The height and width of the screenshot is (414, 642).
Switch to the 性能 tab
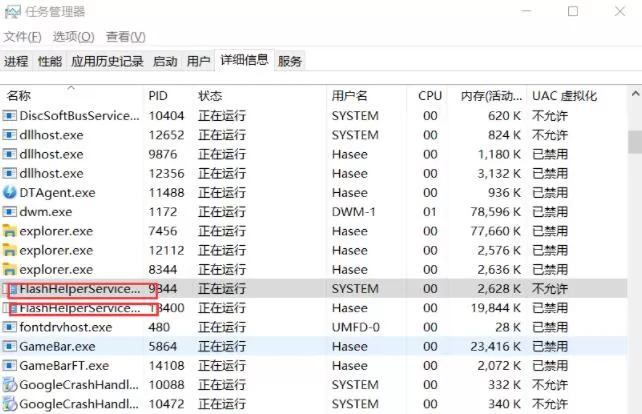(50, 61)
